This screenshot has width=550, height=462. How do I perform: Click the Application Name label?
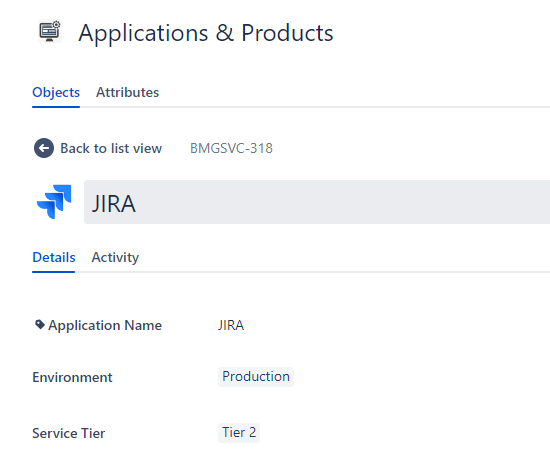pyautogui.click(x=105, y=325)
